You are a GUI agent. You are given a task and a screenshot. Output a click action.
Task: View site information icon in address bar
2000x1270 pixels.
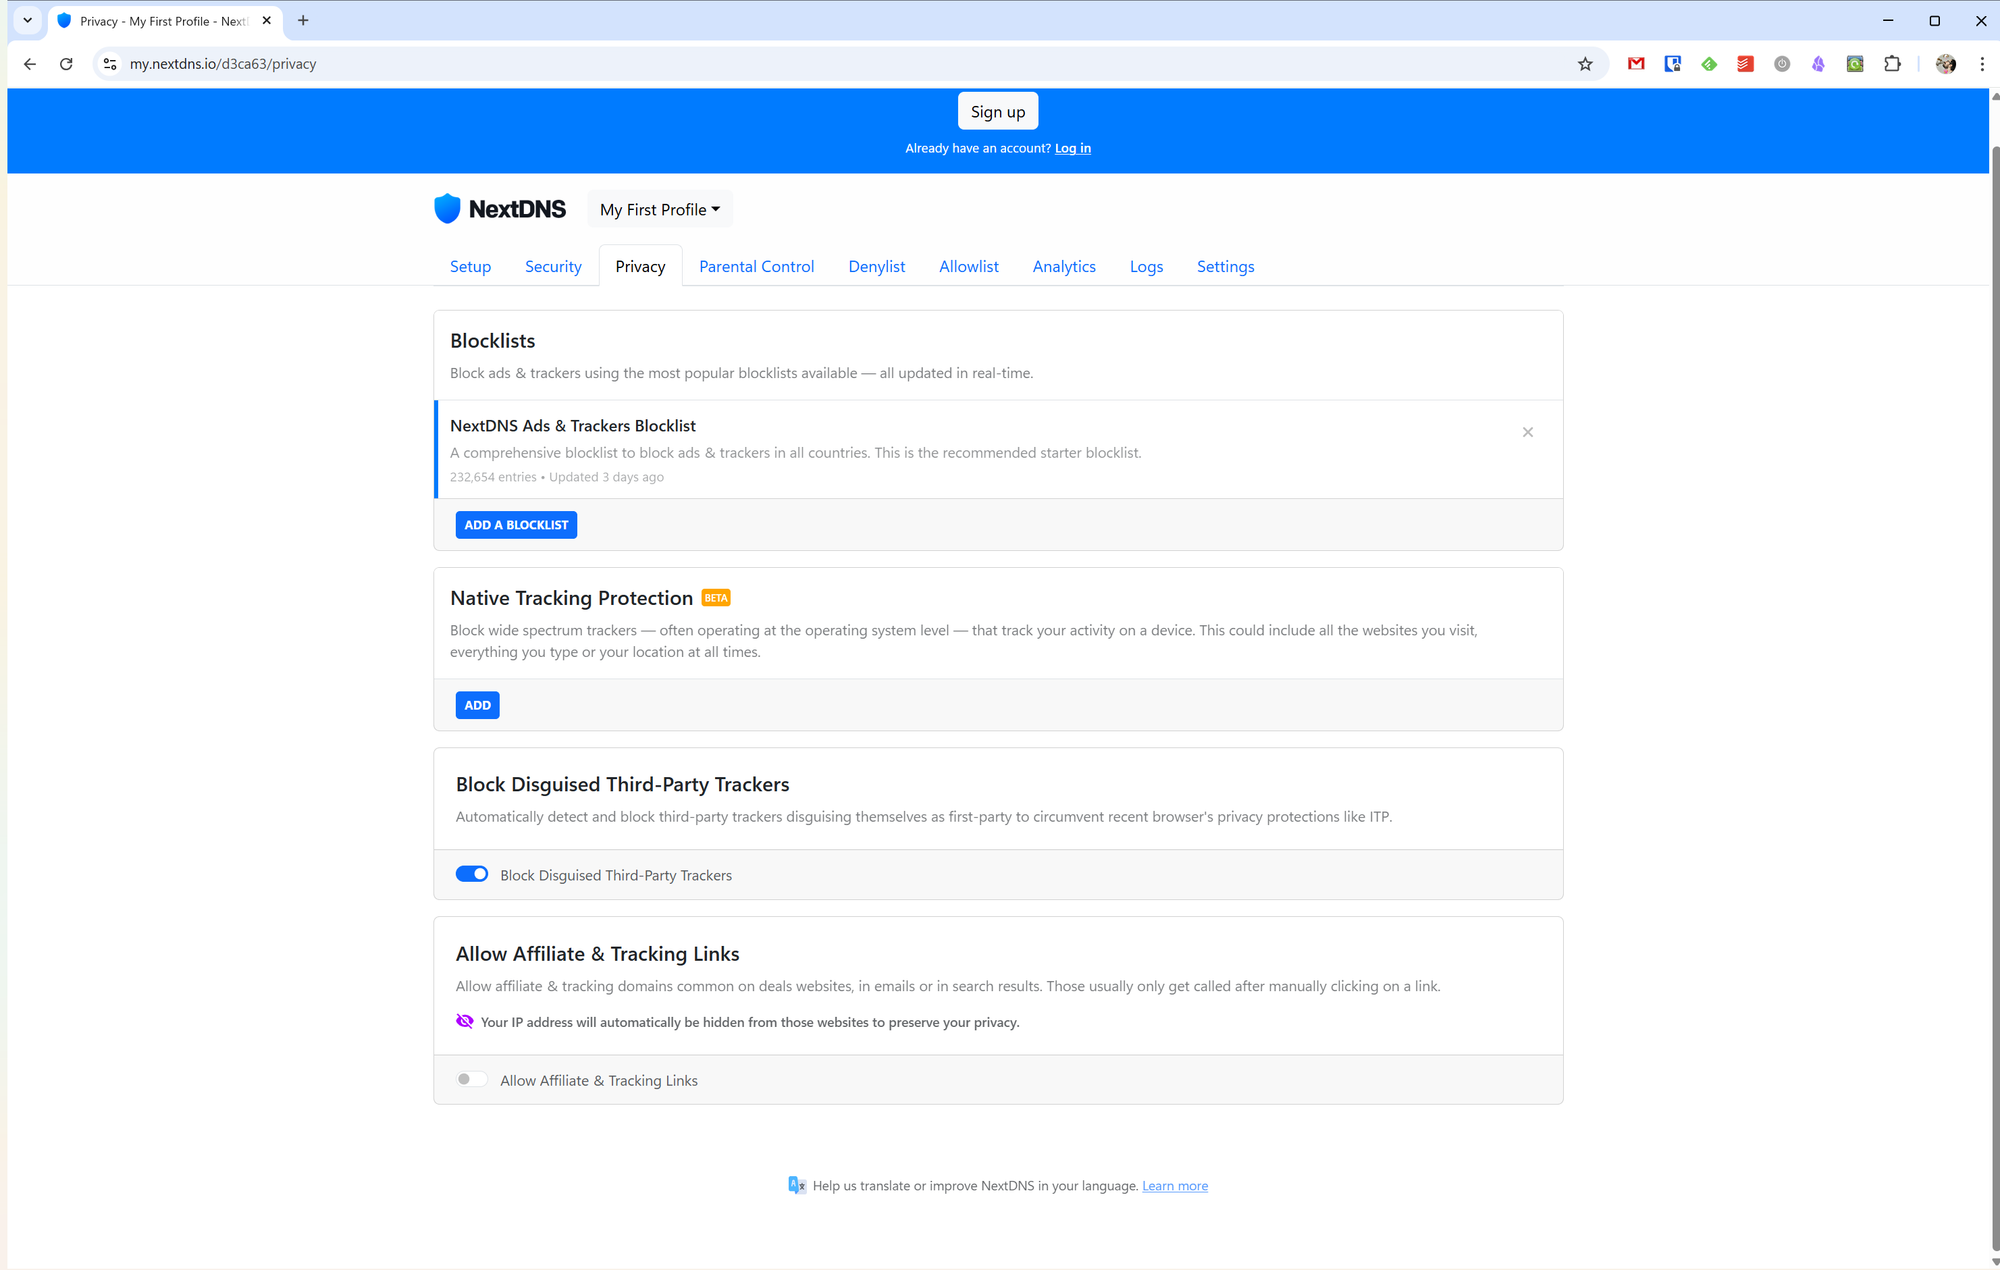click(110, 64)
